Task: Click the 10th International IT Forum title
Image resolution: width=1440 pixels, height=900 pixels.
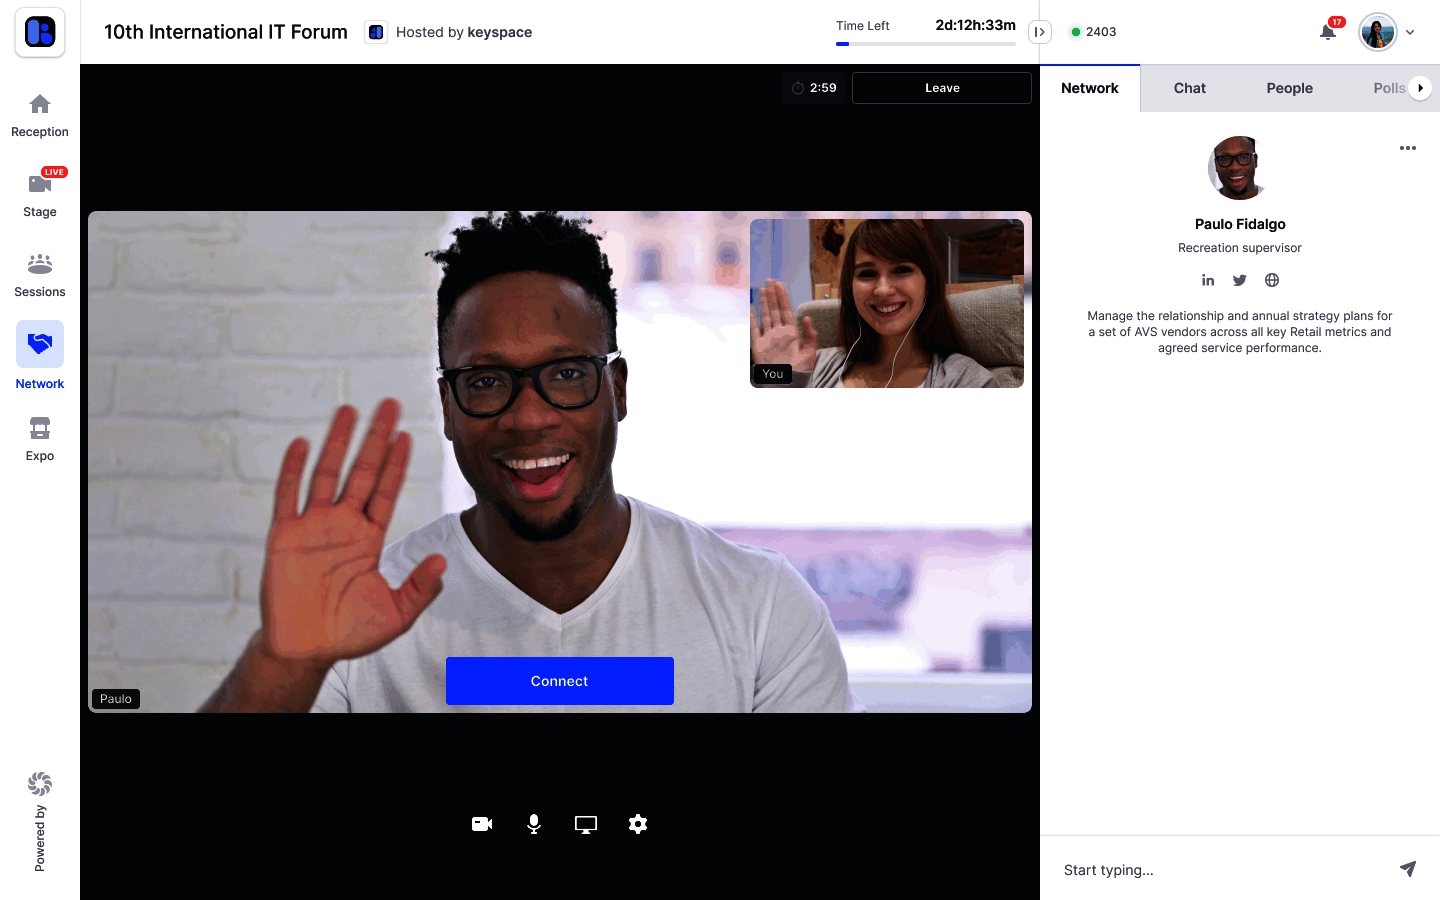Action: coord(226,32)
